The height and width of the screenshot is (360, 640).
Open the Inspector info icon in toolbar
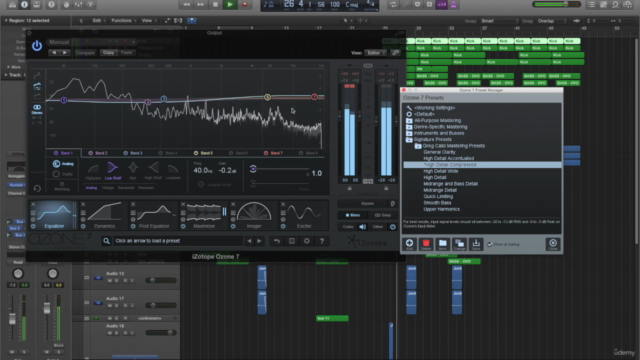(24, 4)
